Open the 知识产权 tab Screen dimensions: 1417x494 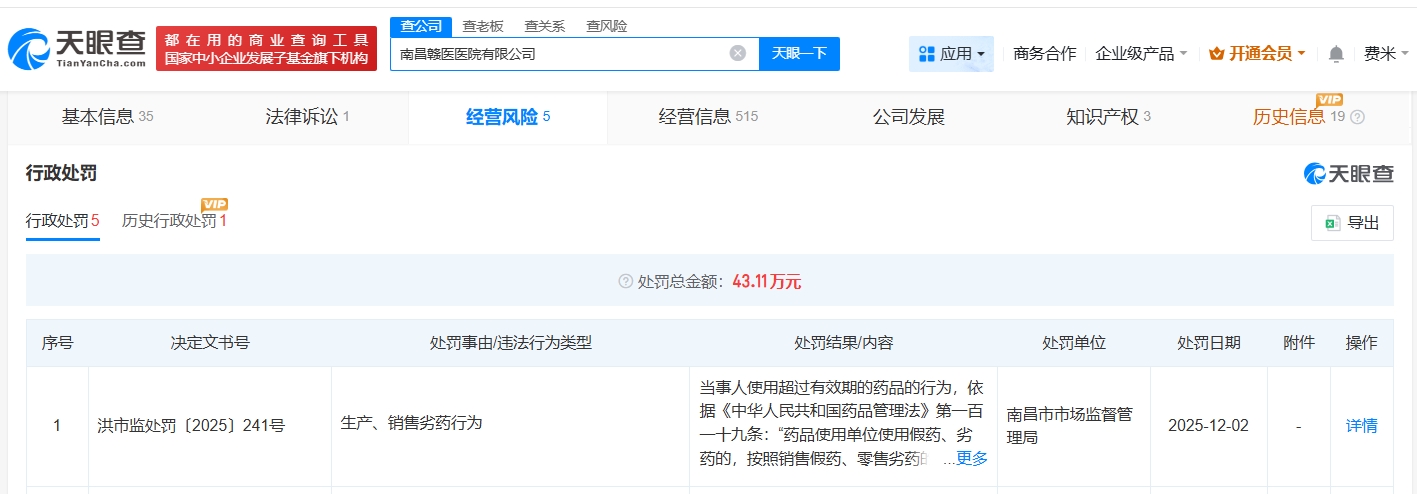(x=1108, y=117)
